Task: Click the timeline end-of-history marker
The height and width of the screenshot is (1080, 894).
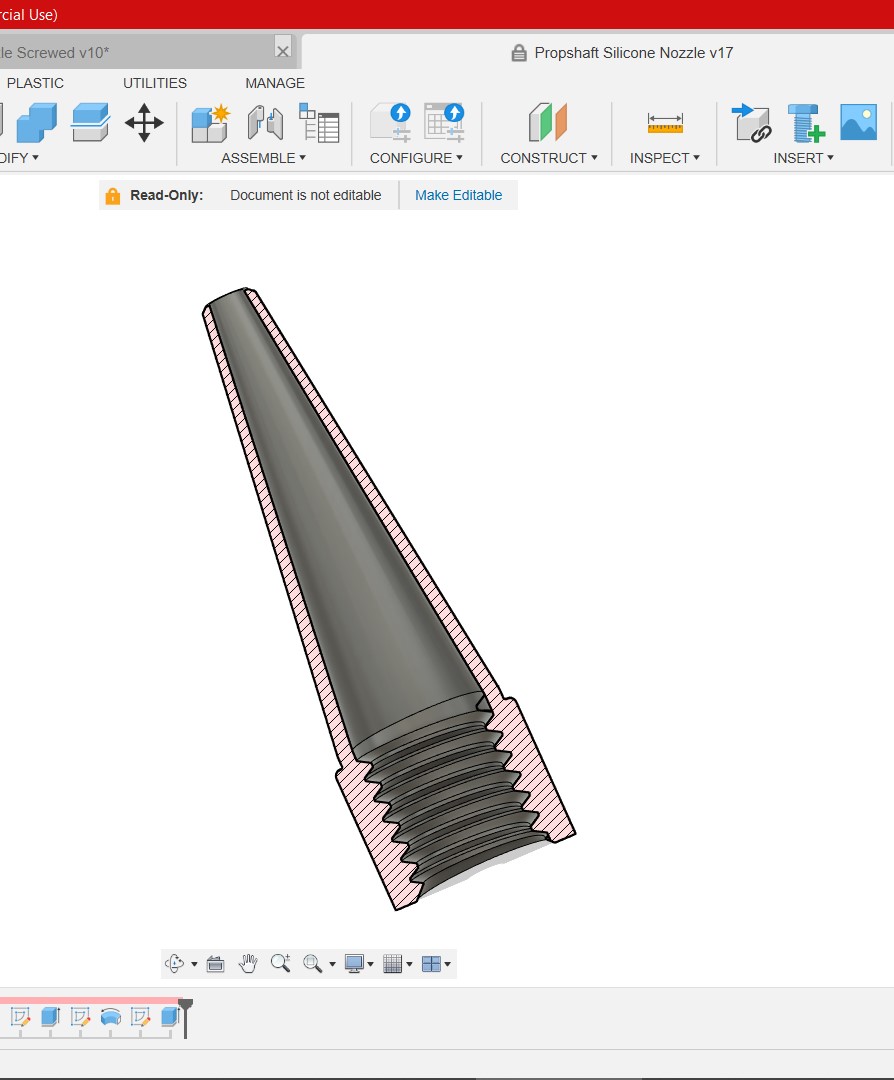Action: pos(185,1018)
